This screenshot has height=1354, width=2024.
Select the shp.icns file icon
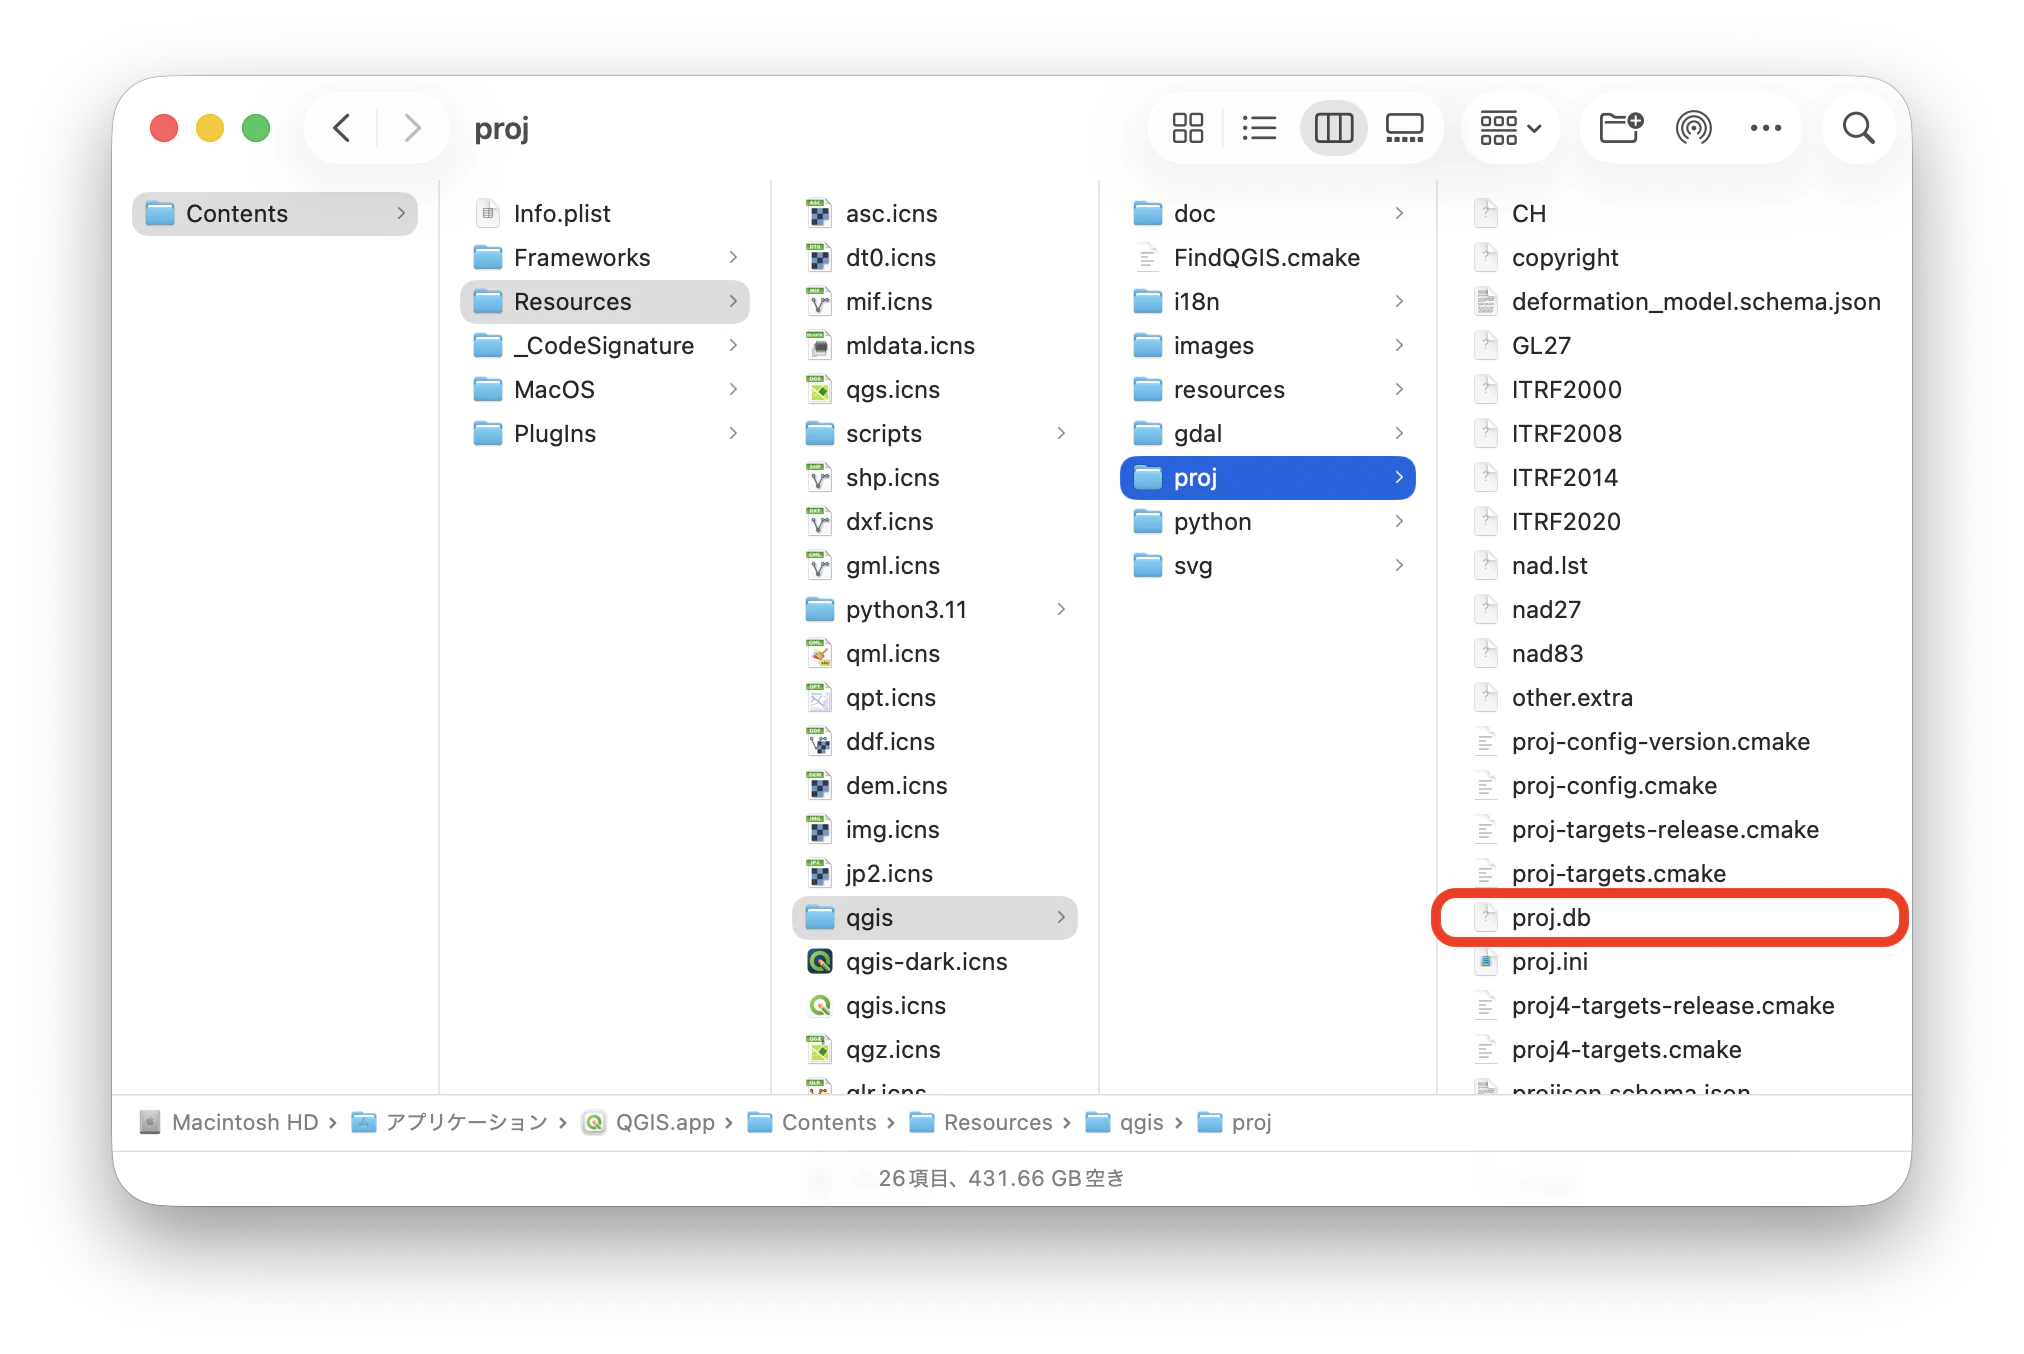pos(820,478)
